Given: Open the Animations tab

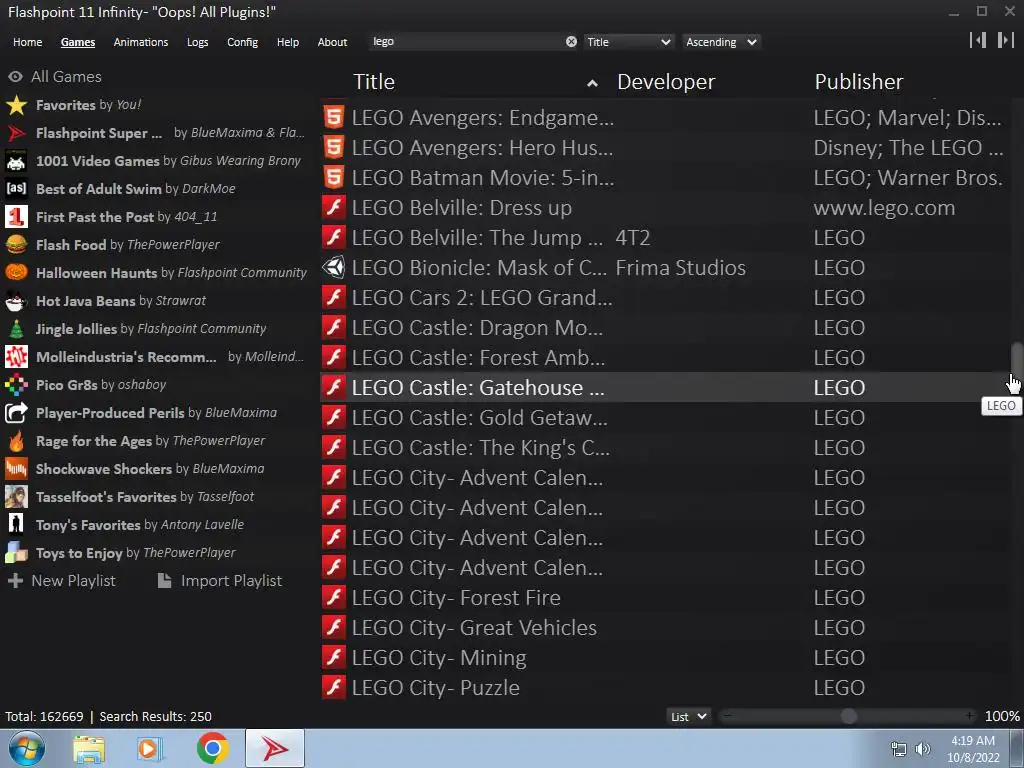Looking at the screenshot, I should pos(140,42).
